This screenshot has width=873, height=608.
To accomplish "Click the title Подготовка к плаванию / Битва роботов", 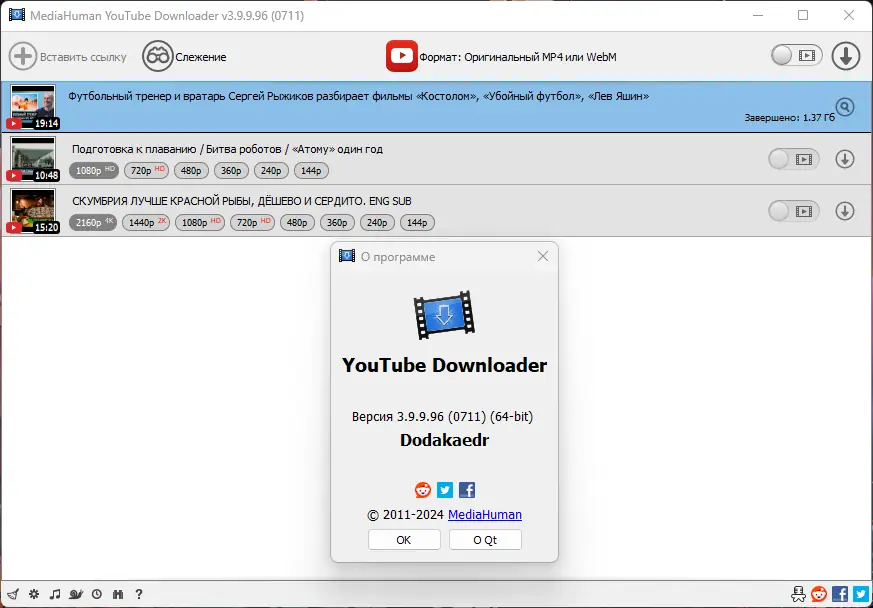I will point(227,149).
